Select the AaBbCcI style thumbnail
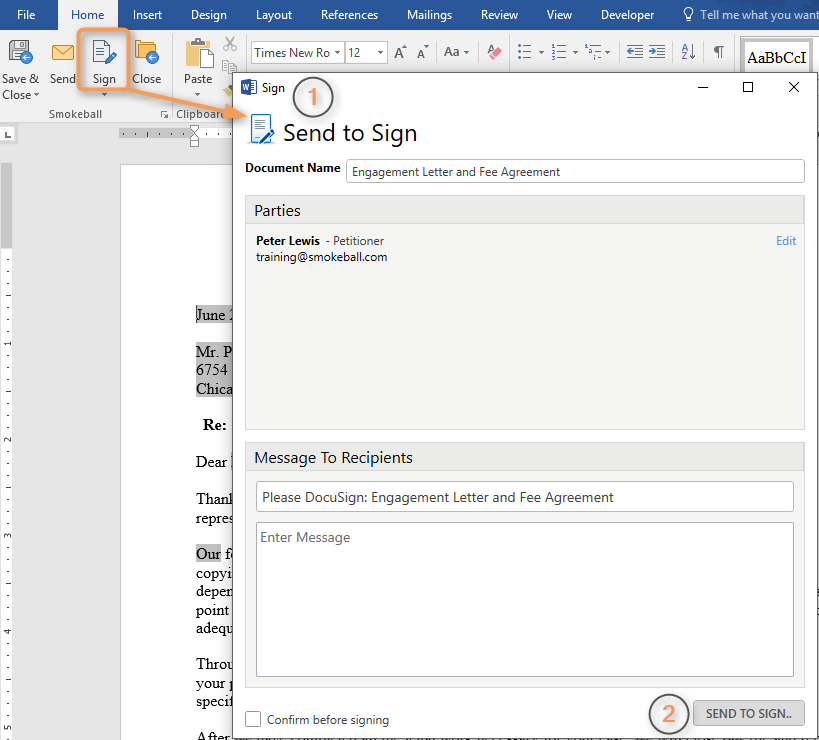Screen dimensions: 819x740 click(x=777, y=56)
